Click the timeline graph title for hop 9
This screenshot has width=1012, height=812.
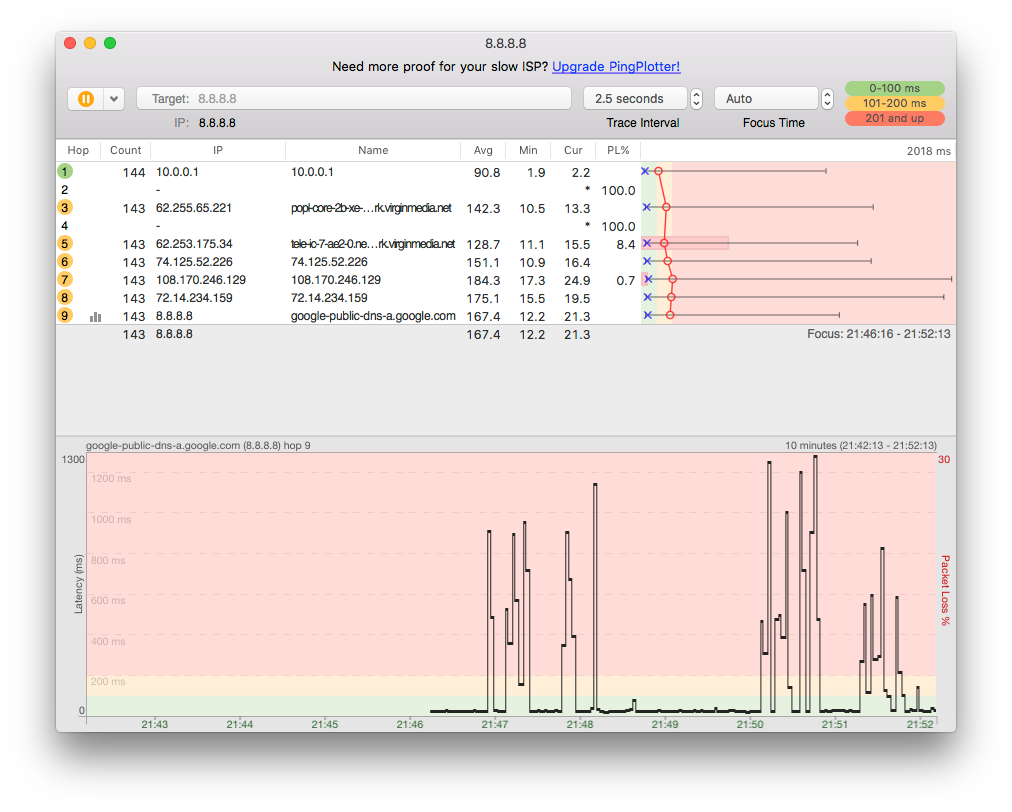[x=198, y=446]
